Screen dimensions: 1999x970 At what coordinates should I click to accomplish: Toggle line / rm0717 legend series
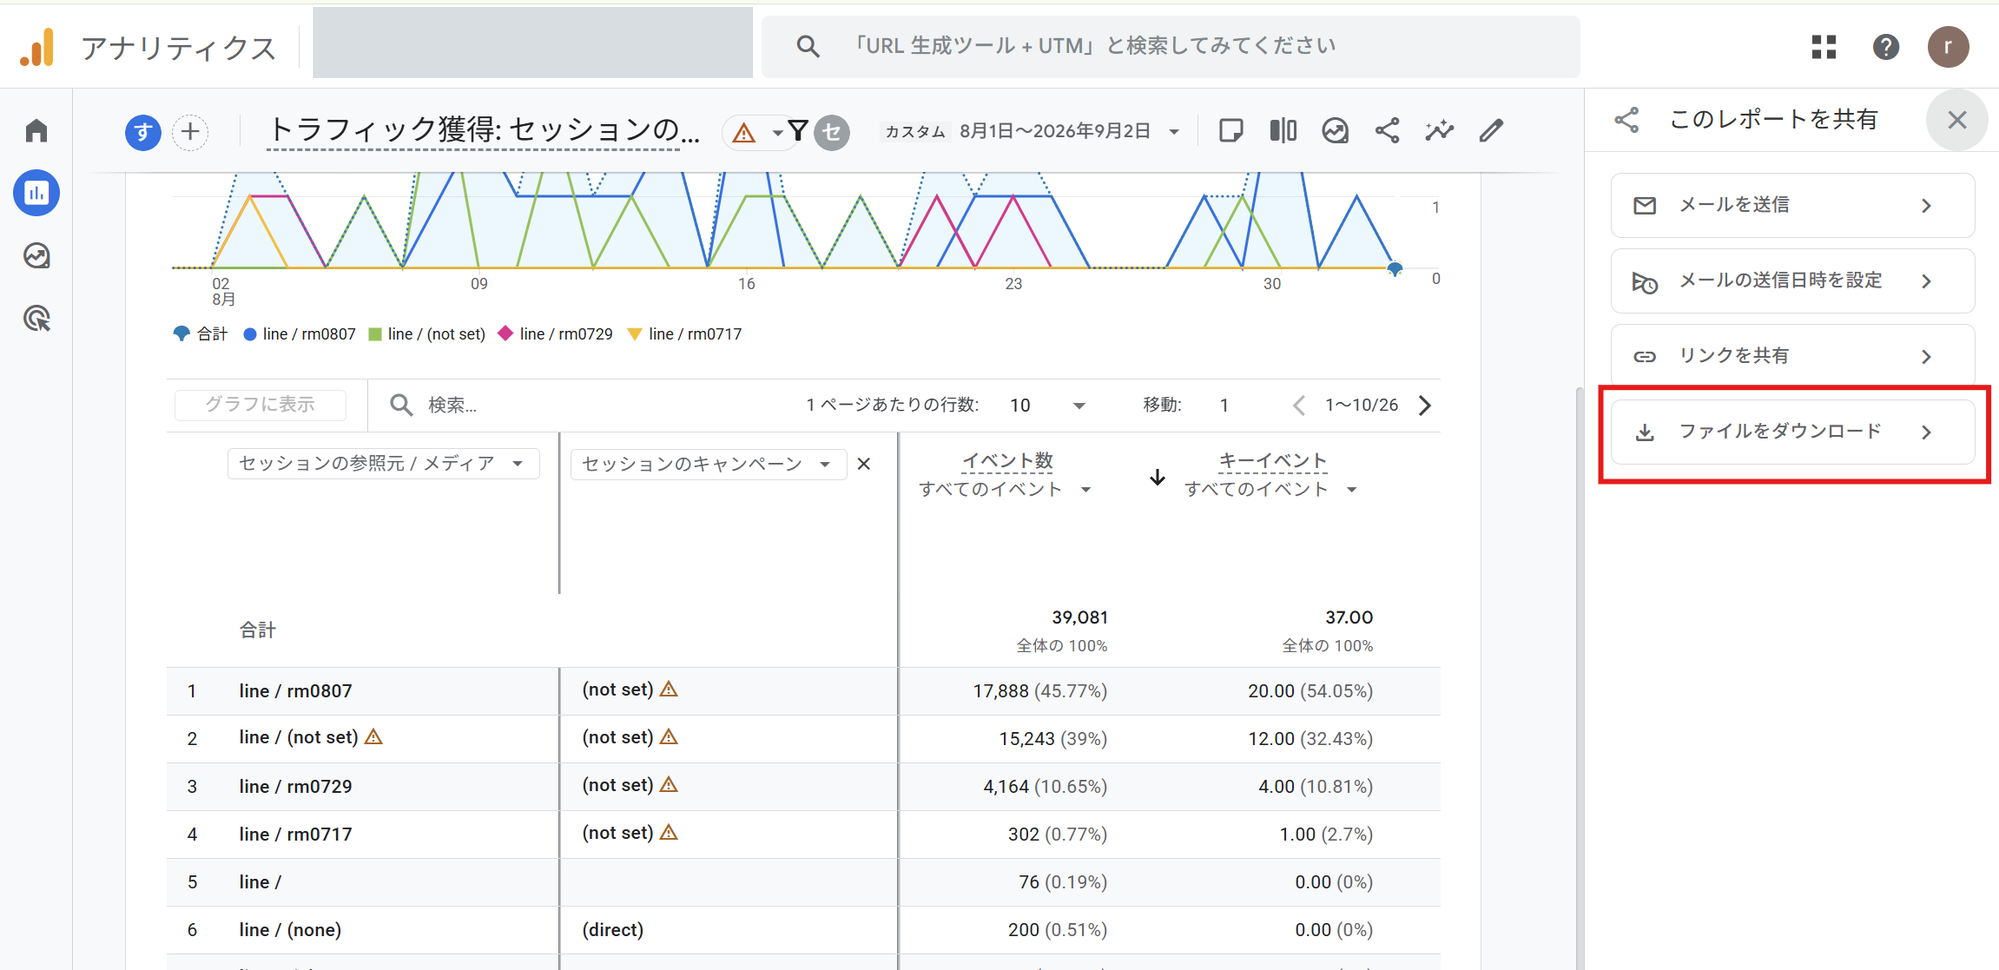(x=684, y=334)
